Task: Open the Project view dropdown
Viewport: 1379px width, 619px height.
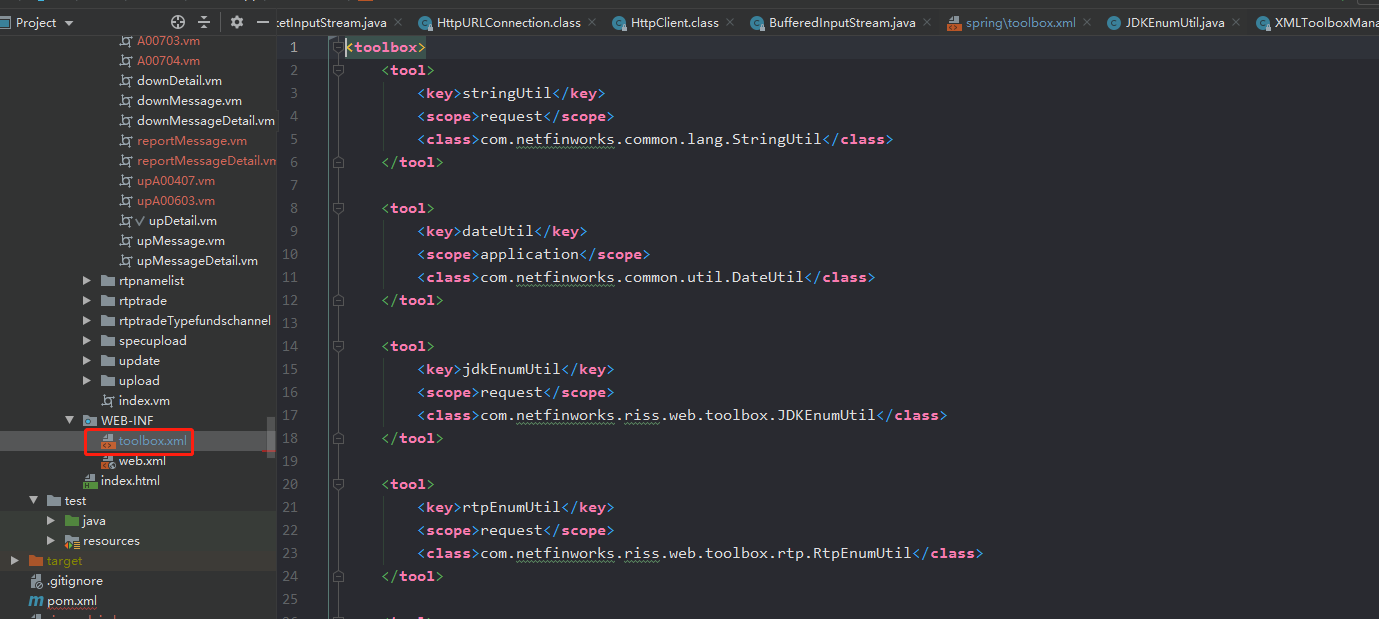Action: (68, 23)
